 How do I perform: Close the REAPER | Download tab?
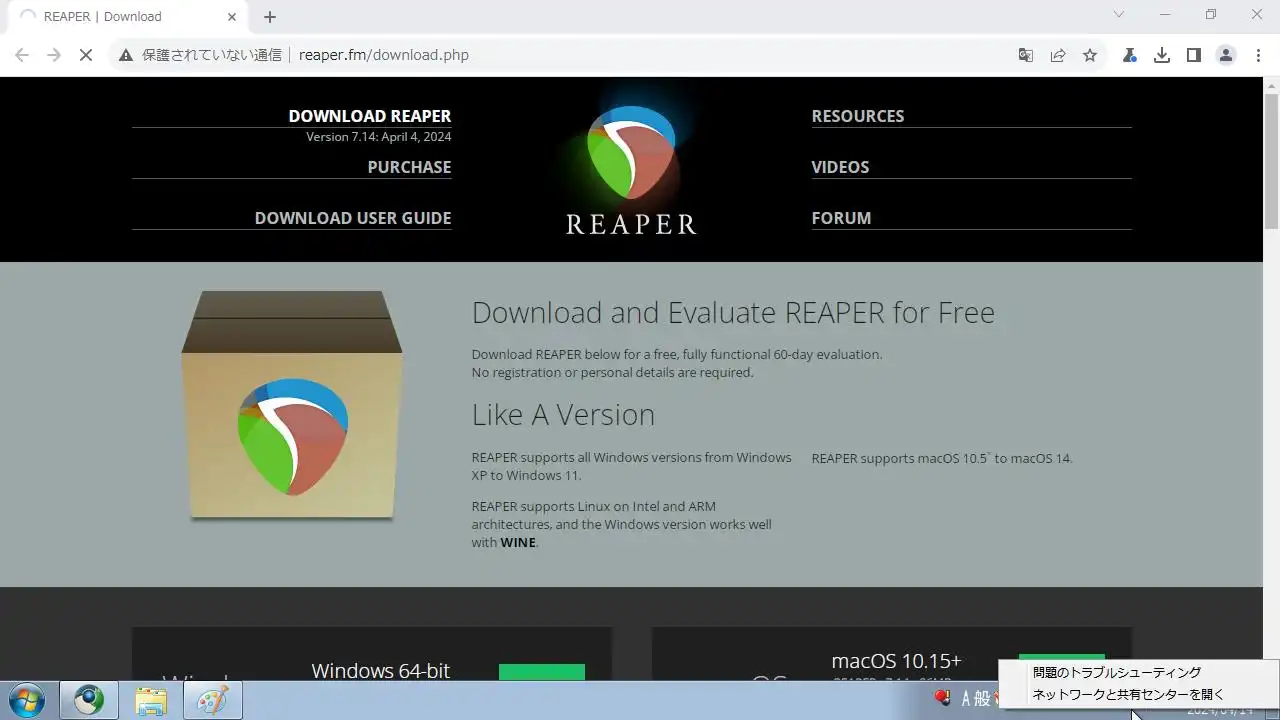(232, 16)
